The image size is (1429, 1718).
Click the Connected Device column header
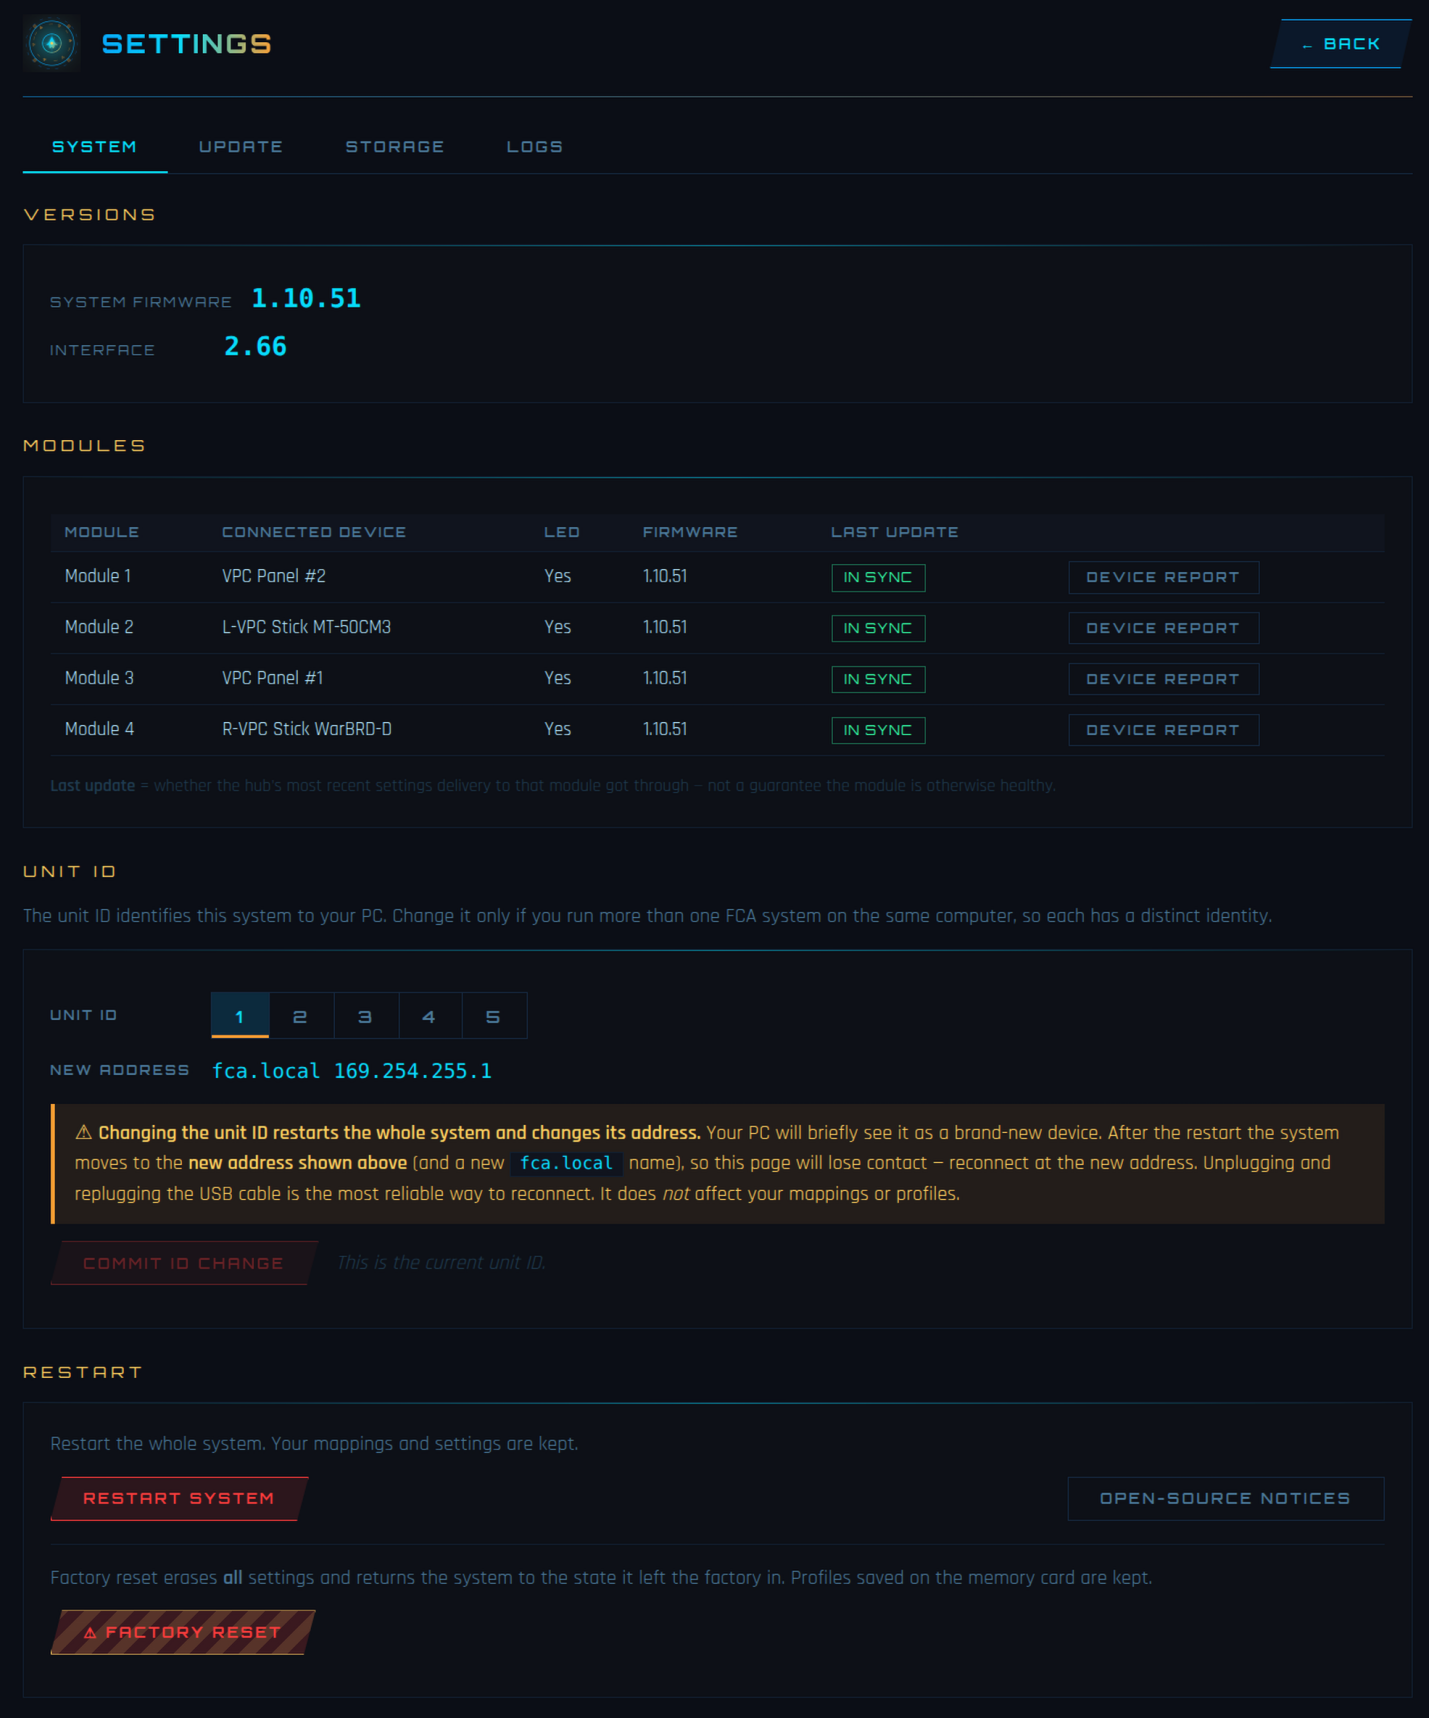point(314,532)
